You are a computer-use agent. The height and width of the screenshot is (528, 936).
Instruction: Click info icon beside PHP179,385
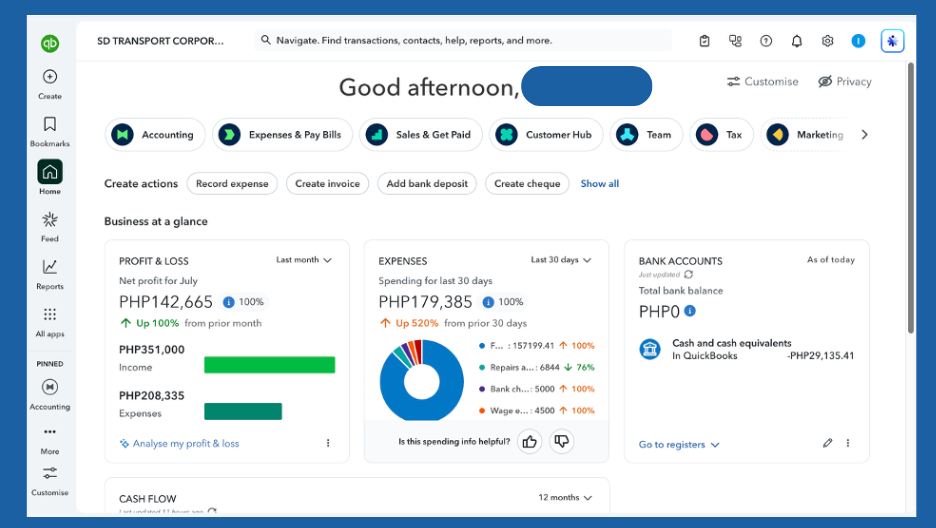(x=488, y=302)
